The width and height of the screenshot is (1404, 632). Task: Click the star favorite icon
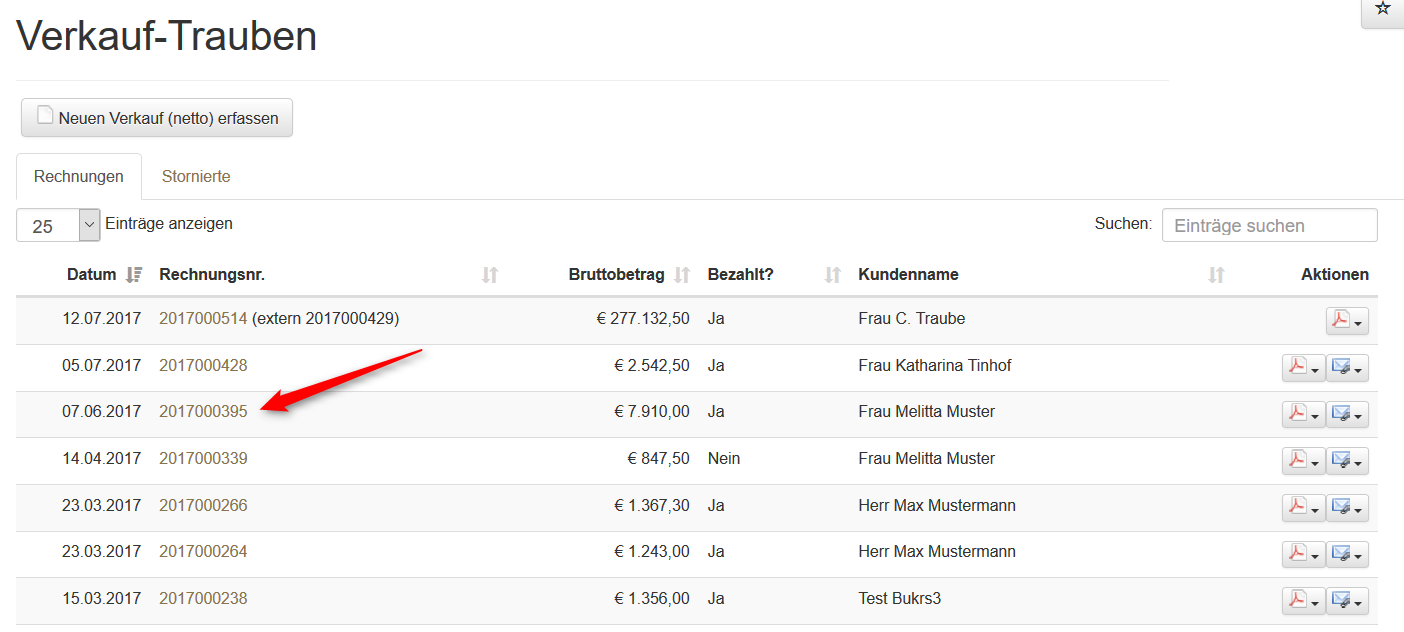tap(1383, 9)
